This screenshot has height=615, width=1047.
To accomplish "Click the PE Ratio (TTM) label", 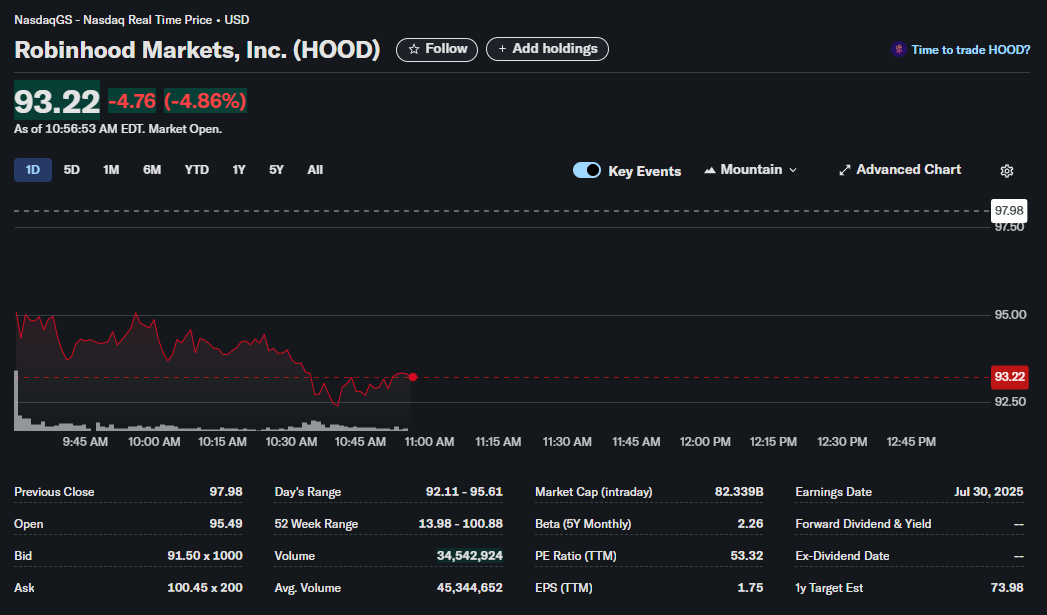I will 576,556.
